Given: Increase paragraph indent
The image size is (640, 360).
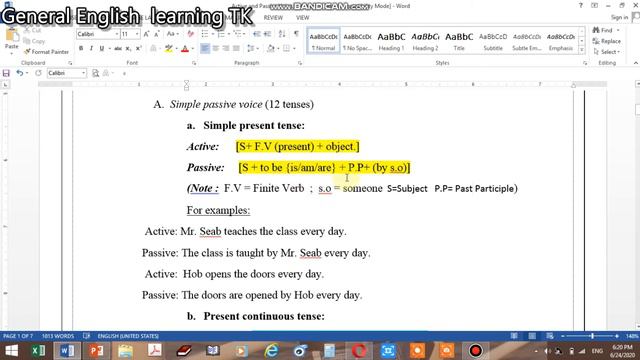Looking at the screenshot, I should 267,34.
